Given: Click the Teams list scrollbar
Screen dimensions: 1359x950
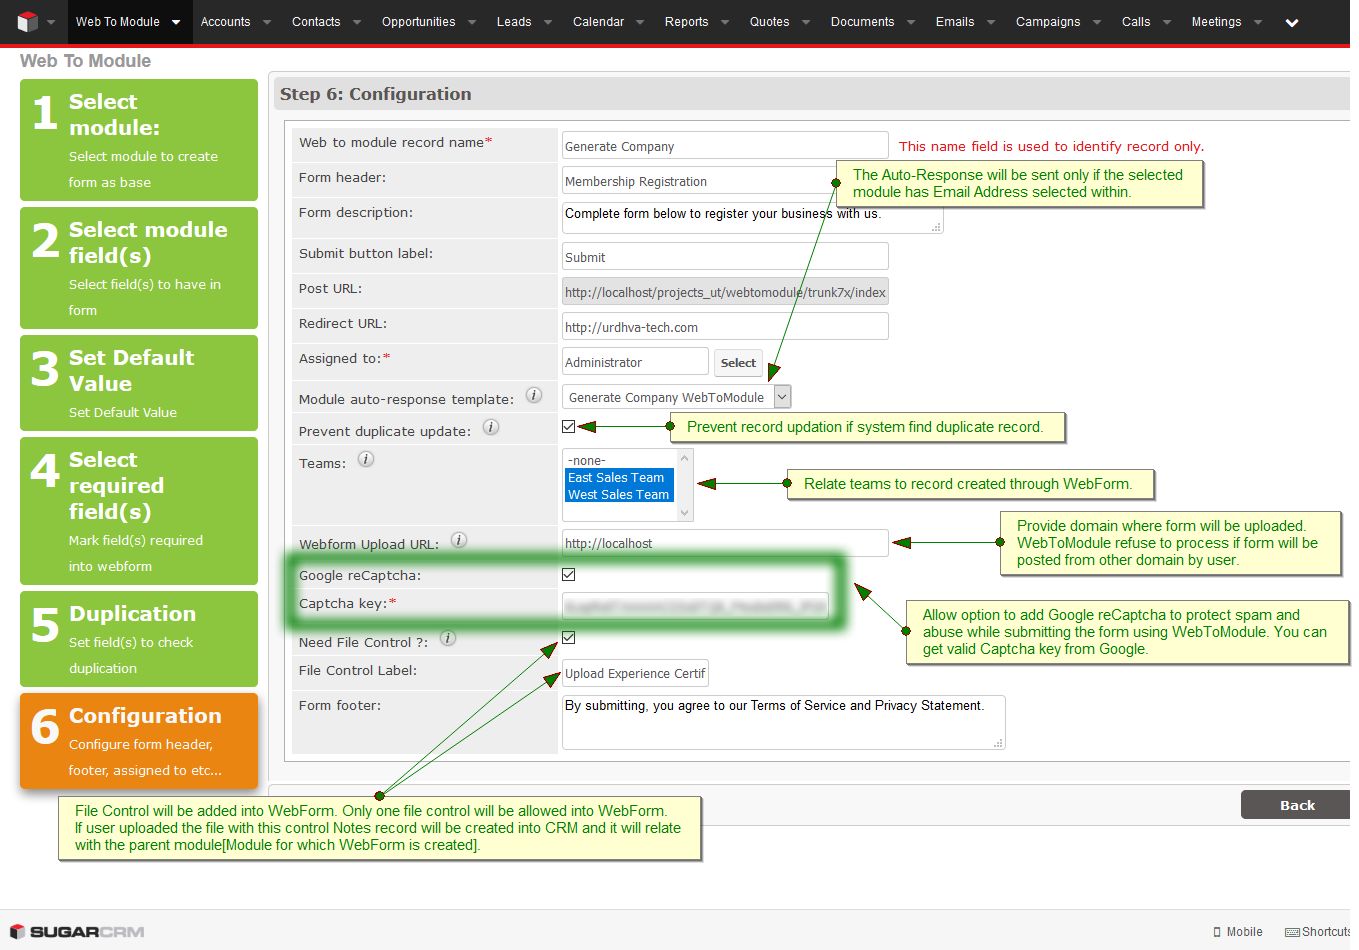Looking at the screenshot, I should tap(684, 484).
